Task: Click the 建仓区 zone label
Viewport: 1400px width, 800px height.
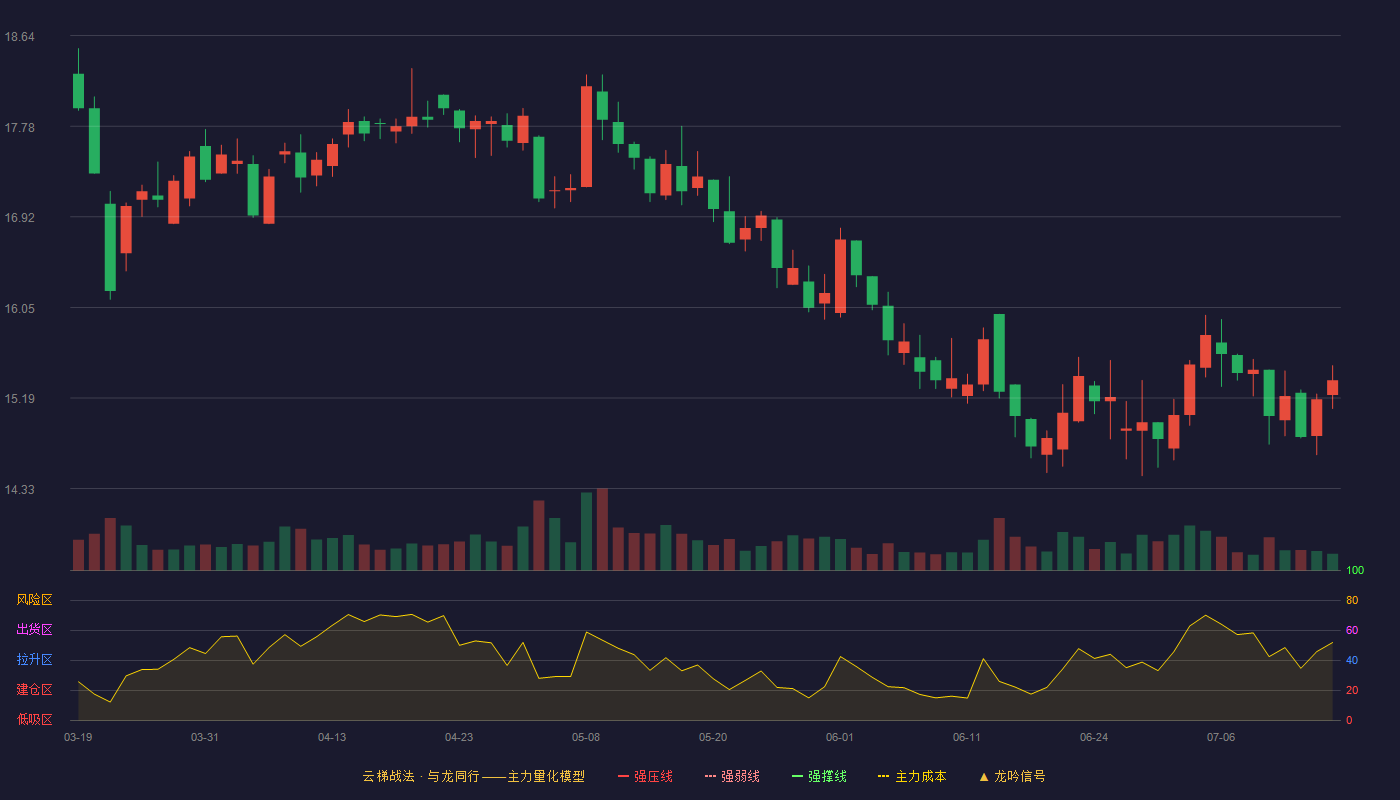Action: [34, 690]
